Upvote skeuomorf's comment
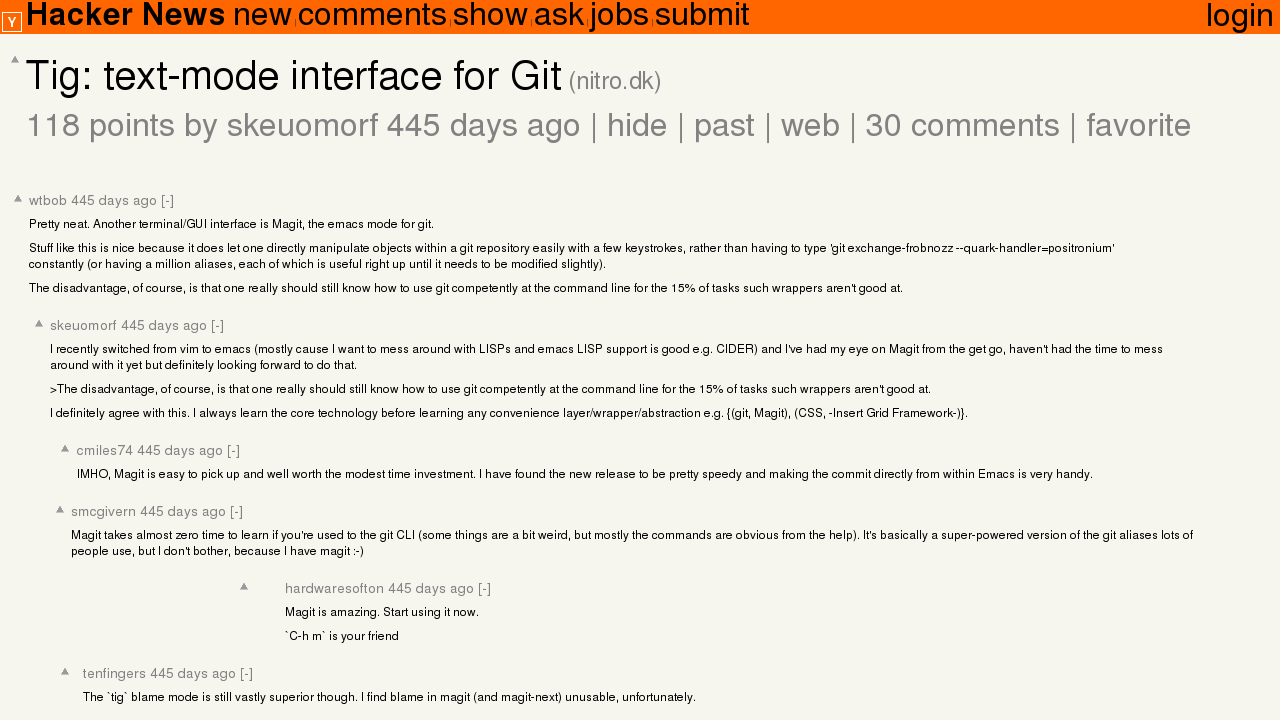The height and width of the screenshot is (720, 1280). [x=39, y=323]
